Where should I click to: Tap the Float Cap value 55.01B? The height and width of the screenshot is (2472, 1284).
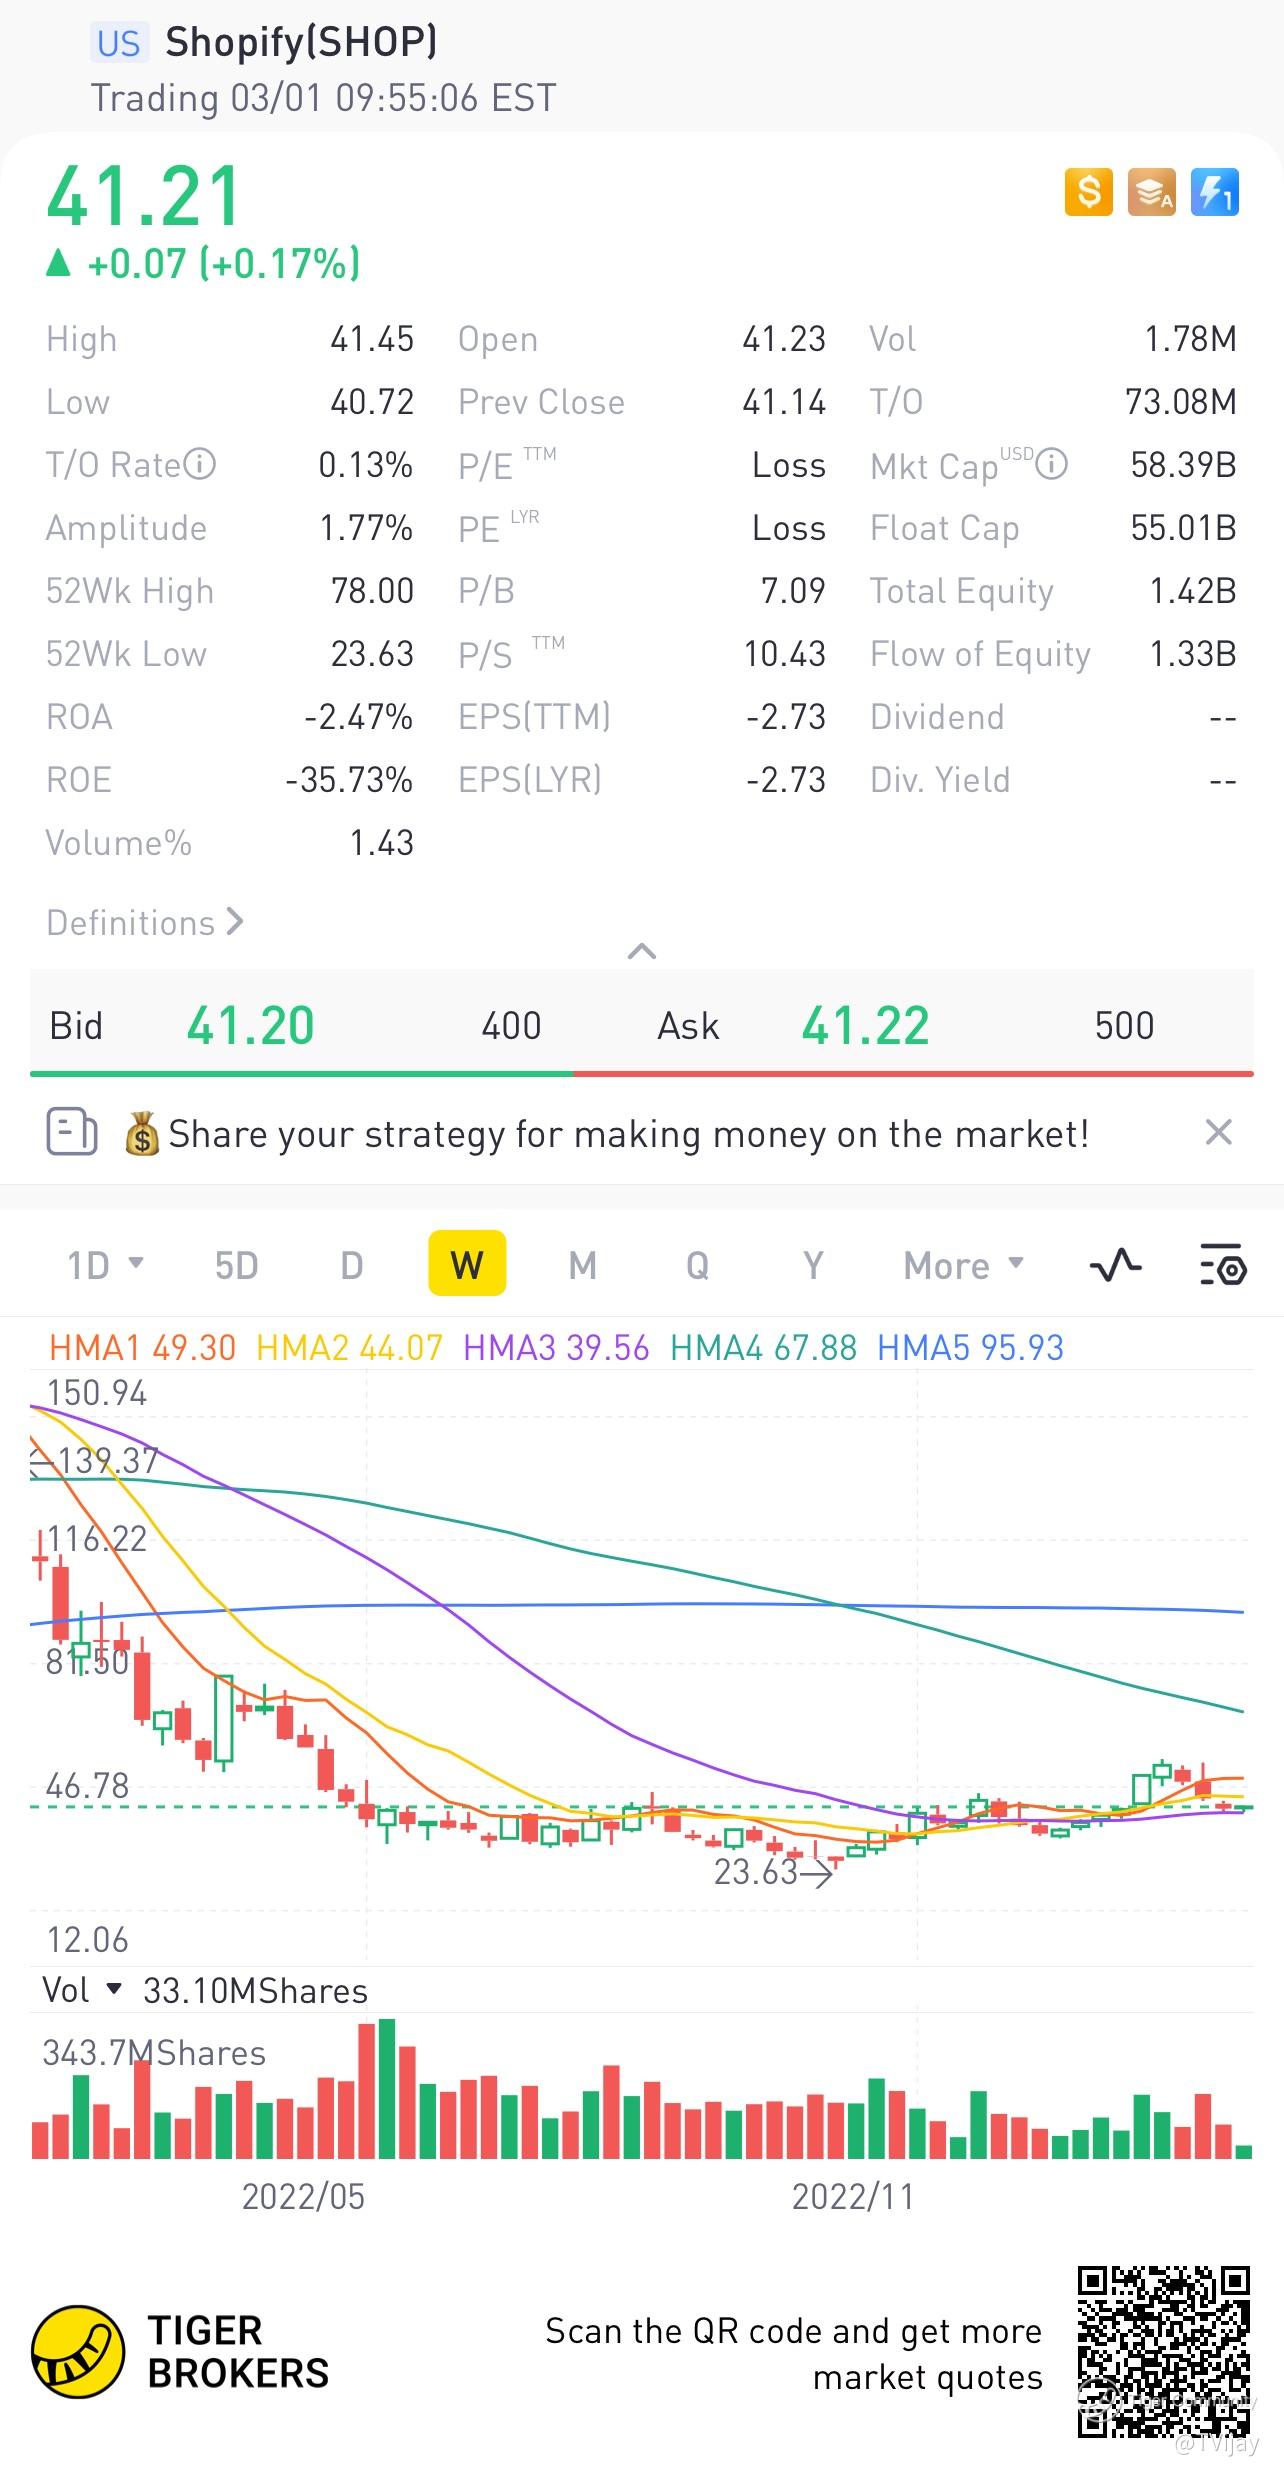click(1183, 528)
